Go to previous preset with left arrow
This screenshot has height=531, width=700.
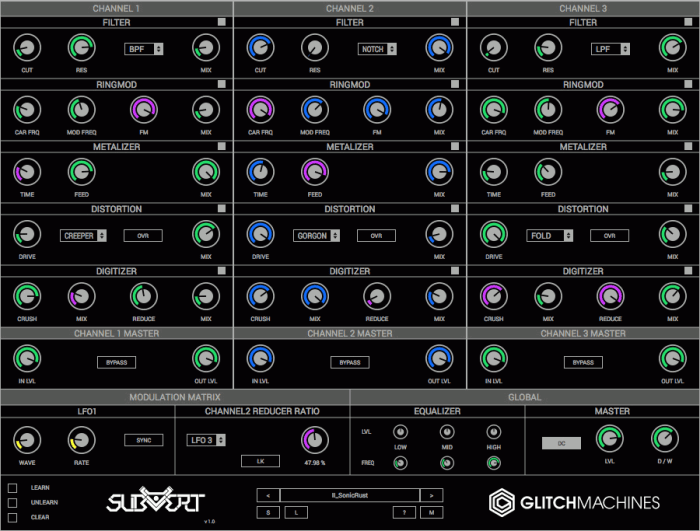point(268,495)
